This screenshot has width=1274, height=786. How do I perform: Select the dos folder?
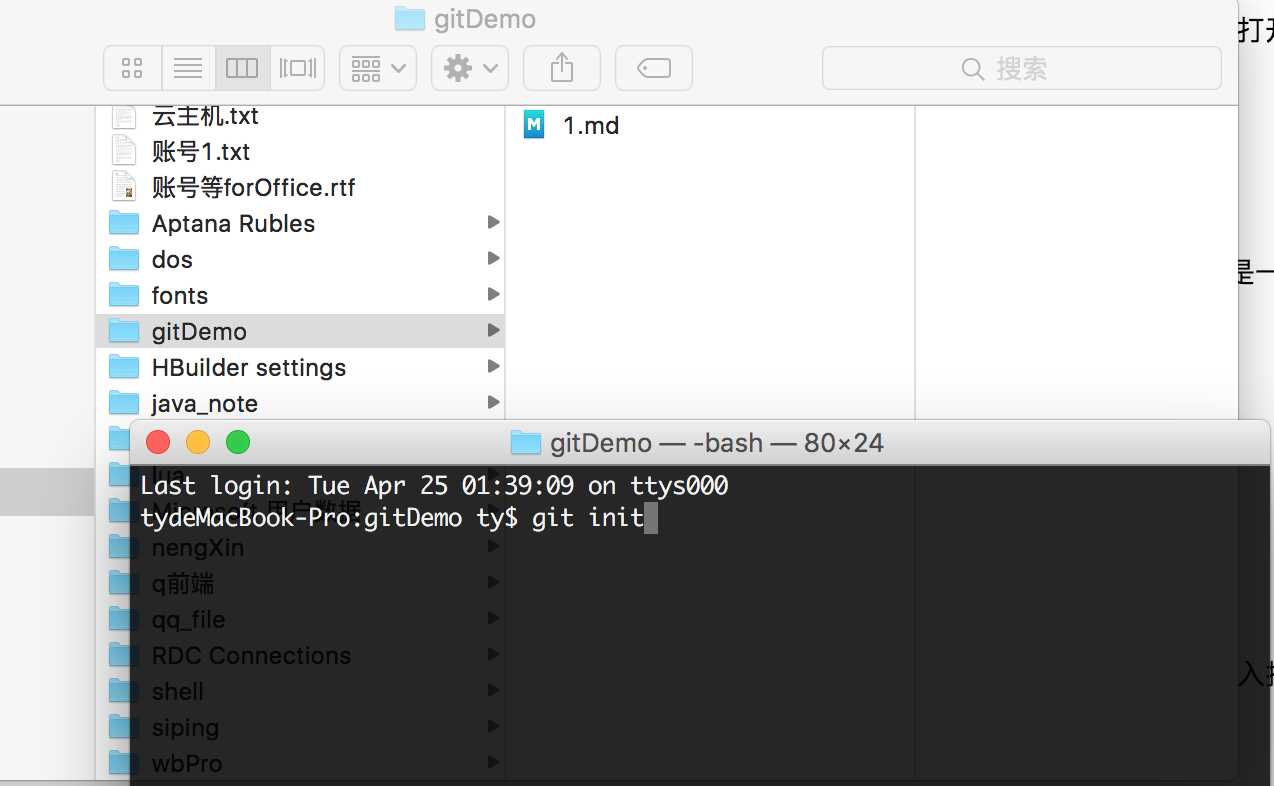(x=172, y=260)
